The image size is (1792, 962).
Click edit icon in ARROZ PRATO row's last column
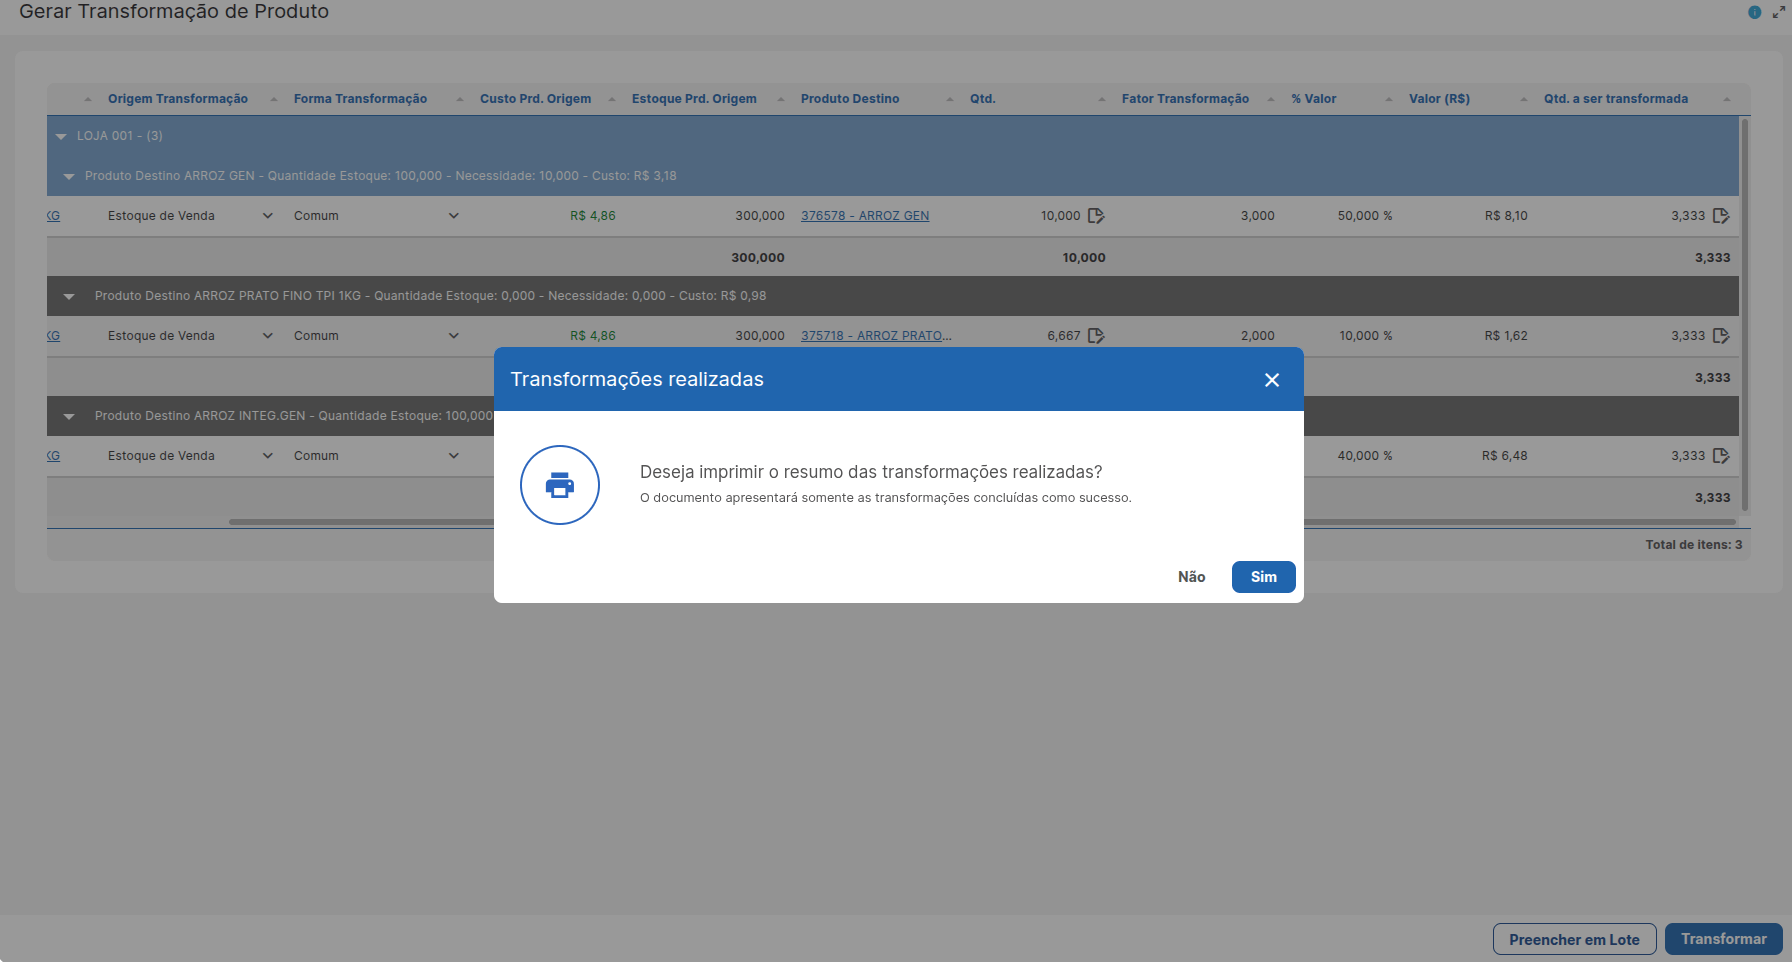1721,336
